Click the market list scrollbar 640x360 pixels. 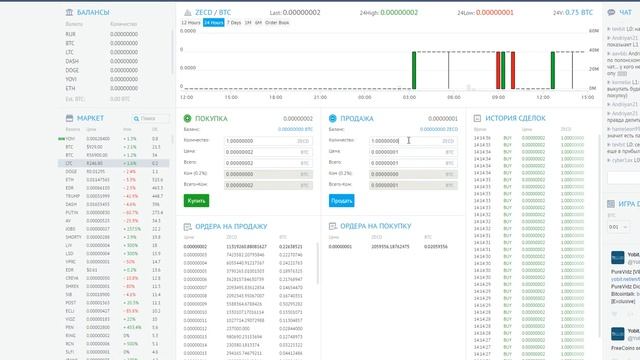click(172, 141)
